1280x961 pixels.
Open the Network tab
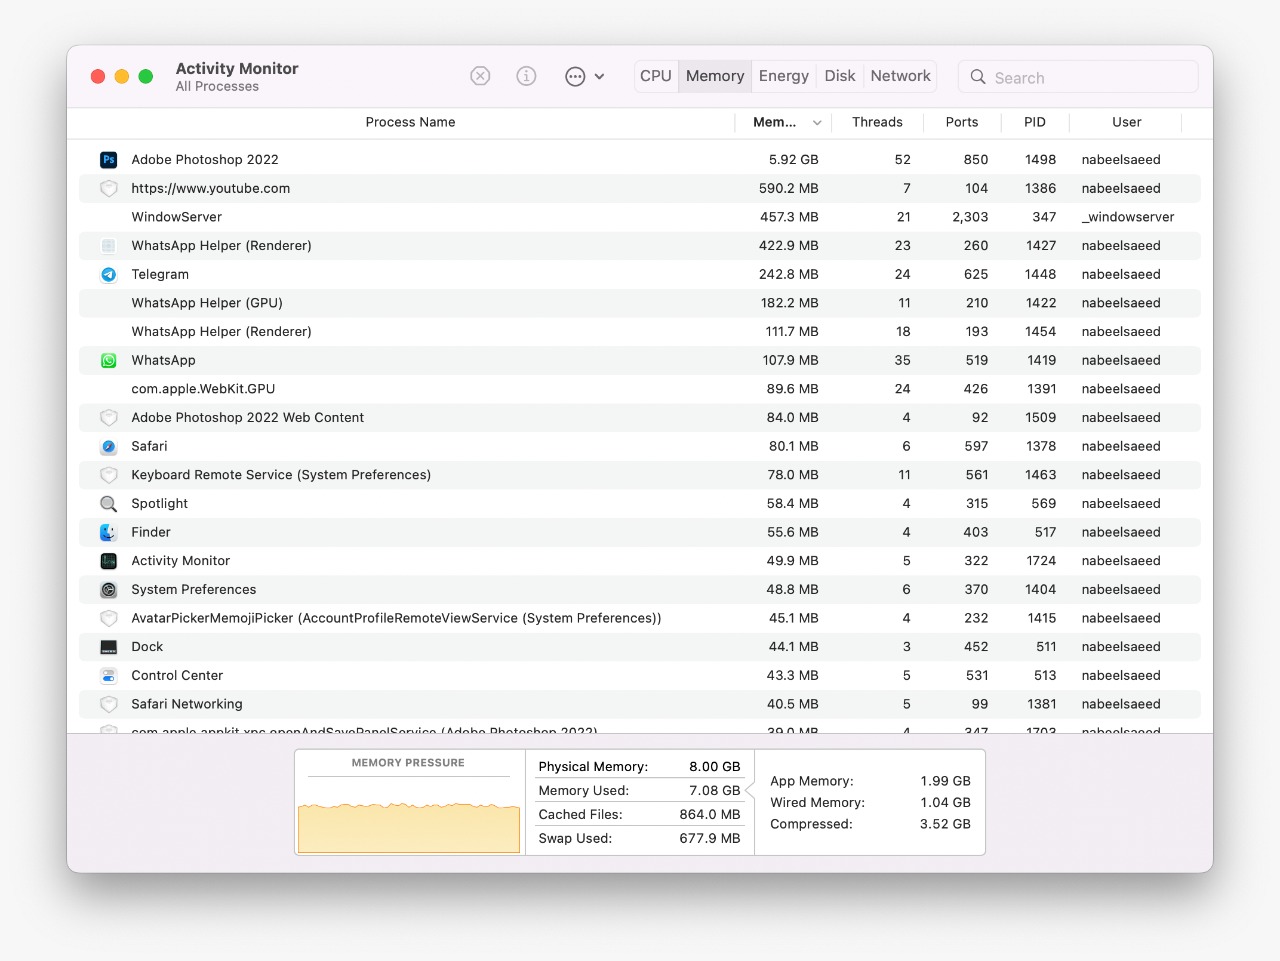pyautogui.click(x=901, y=76)
